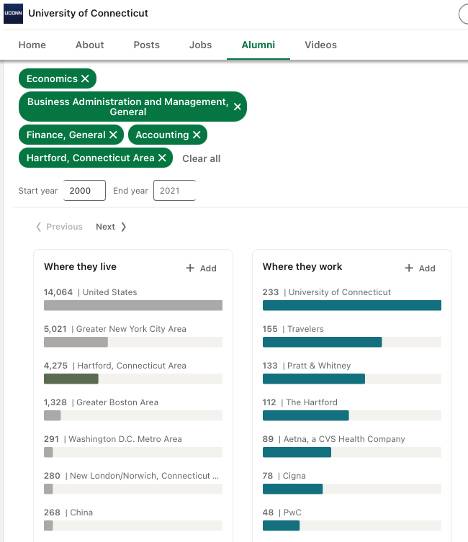Click the Start year input field
This screenshot has width=468, height=542.
point(85,190)
